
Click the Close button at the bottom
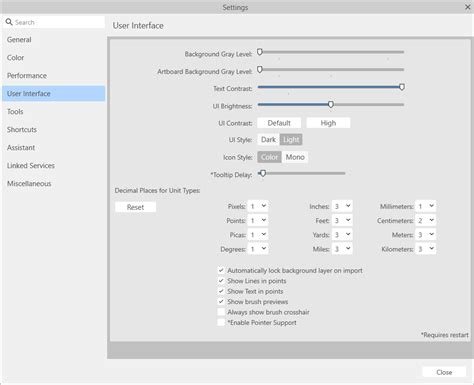click(444, 372)
